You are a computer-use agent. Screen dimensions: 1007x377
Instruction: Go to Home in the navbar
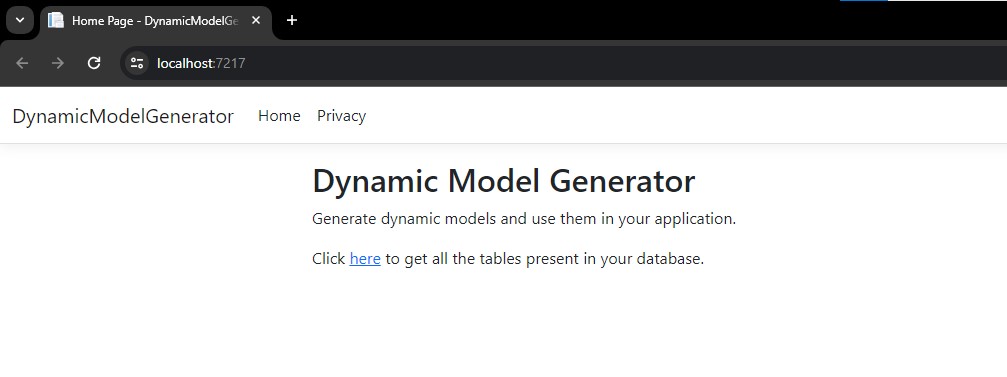pos(279,116)
